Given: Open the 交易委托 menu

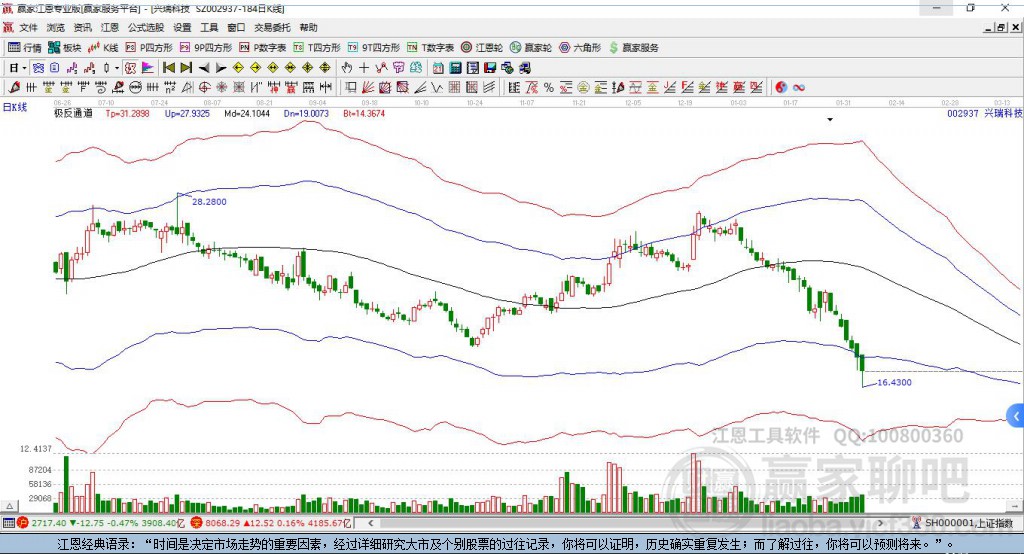Looking at the screenshot, I should (x=272, y=27).
